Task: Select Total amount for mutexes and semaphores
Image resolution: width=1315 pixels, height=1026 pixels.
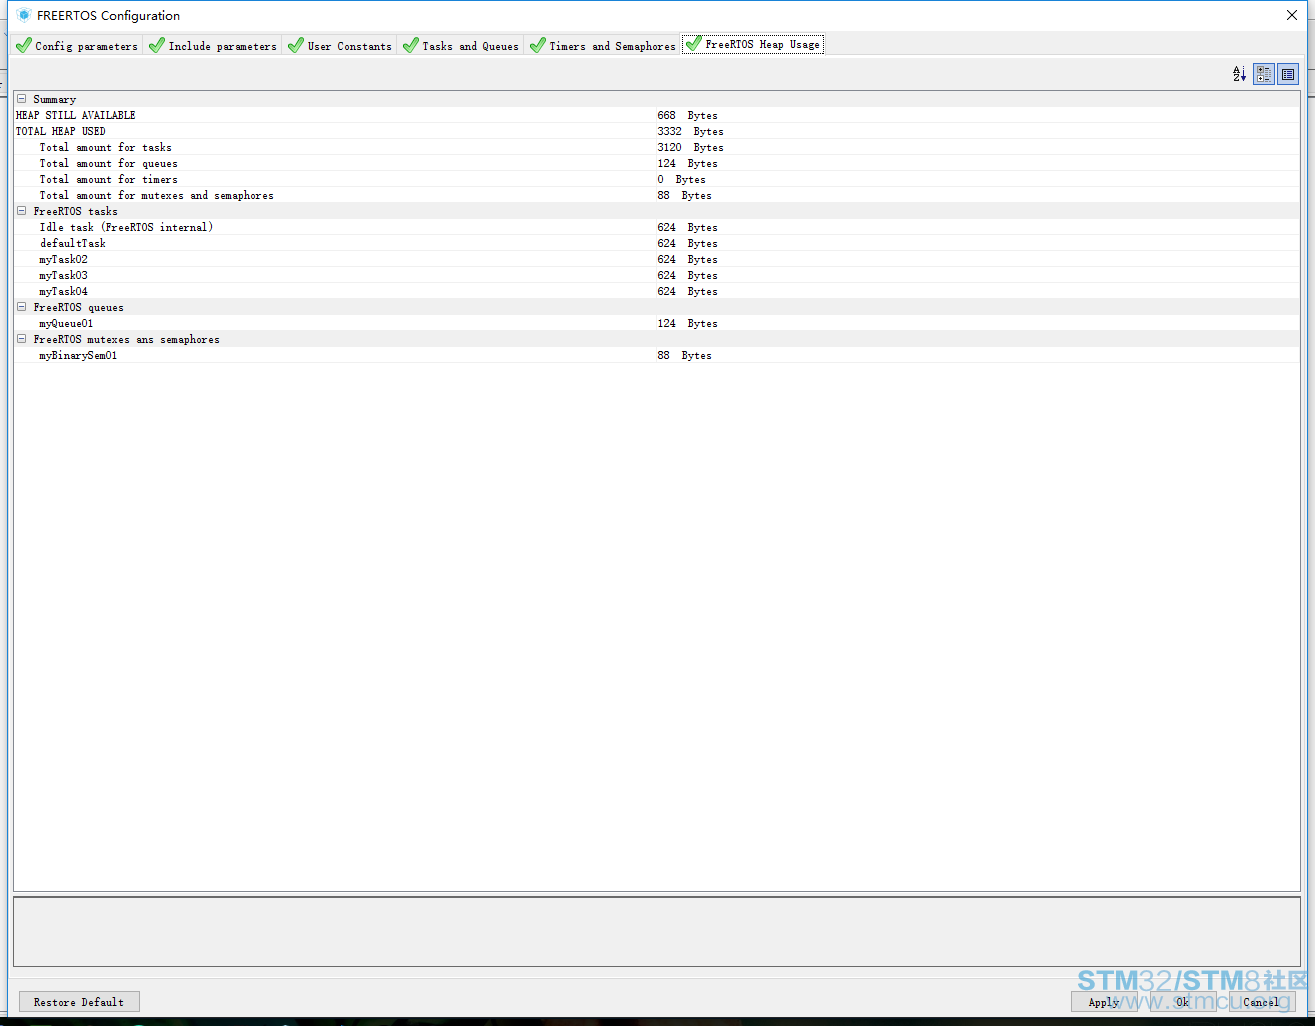Action: click(x=656, y=195)
